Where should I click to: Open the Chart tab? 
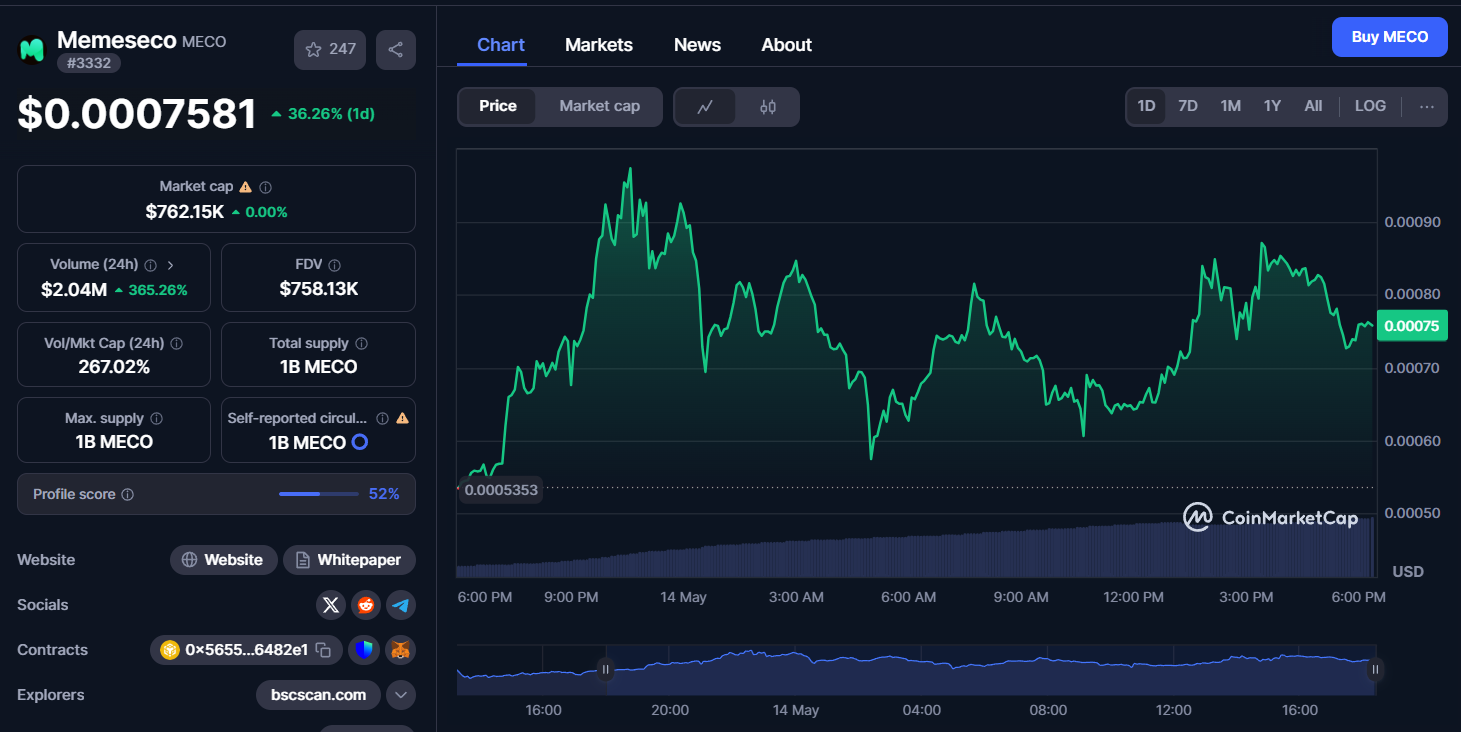tap(501, 45)
